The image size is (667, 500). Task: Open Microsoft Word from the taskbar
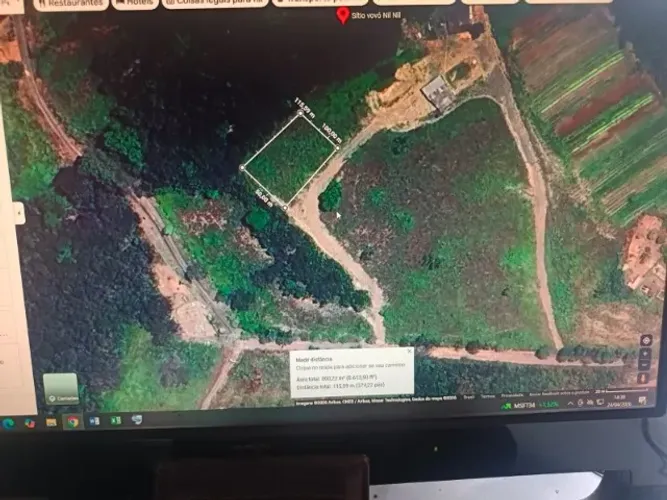click(x=94, y=421)
